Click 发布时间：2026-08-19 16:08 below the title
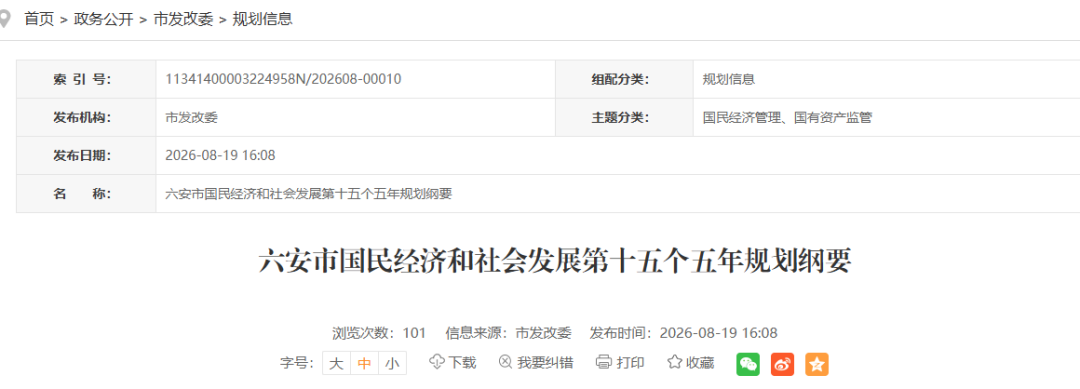Image resolution: width=1080 pixels, height=389 pixels. (x=683, y=333)
